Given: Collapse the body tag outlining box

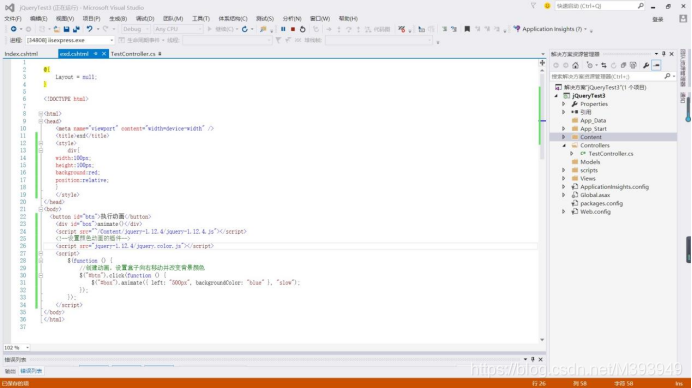Looking at the screenshot, I should tap(41, 209).
